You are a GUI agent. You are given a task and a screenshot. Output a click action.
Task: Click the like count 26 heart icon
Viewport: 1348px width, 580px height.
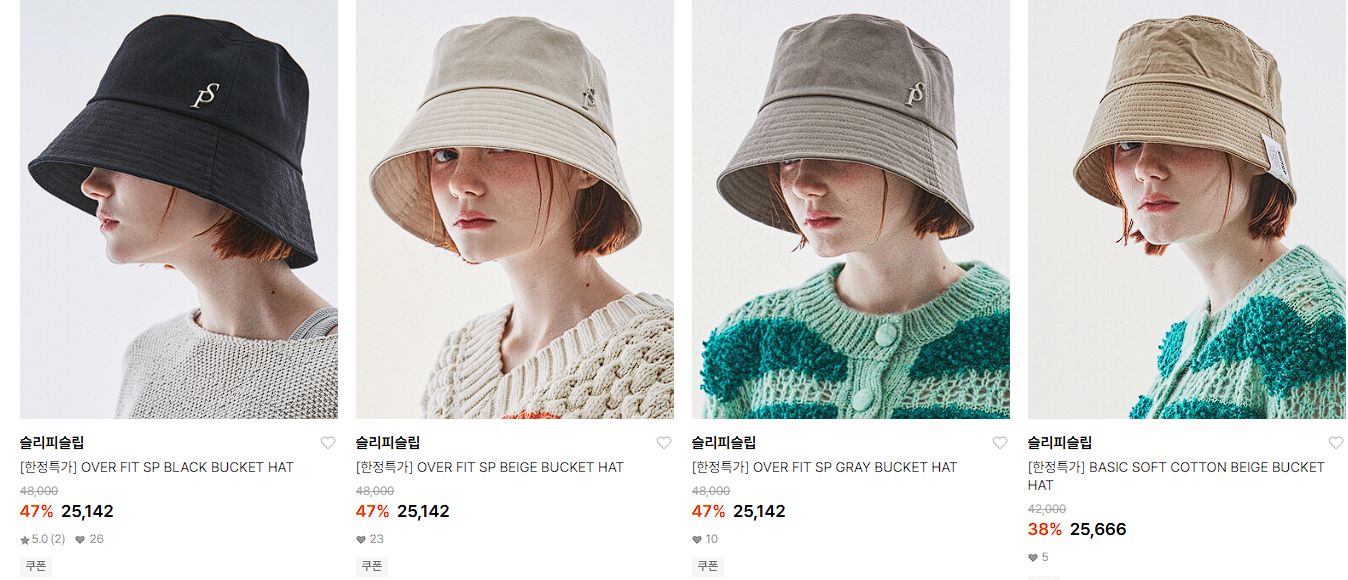point(80,540)
